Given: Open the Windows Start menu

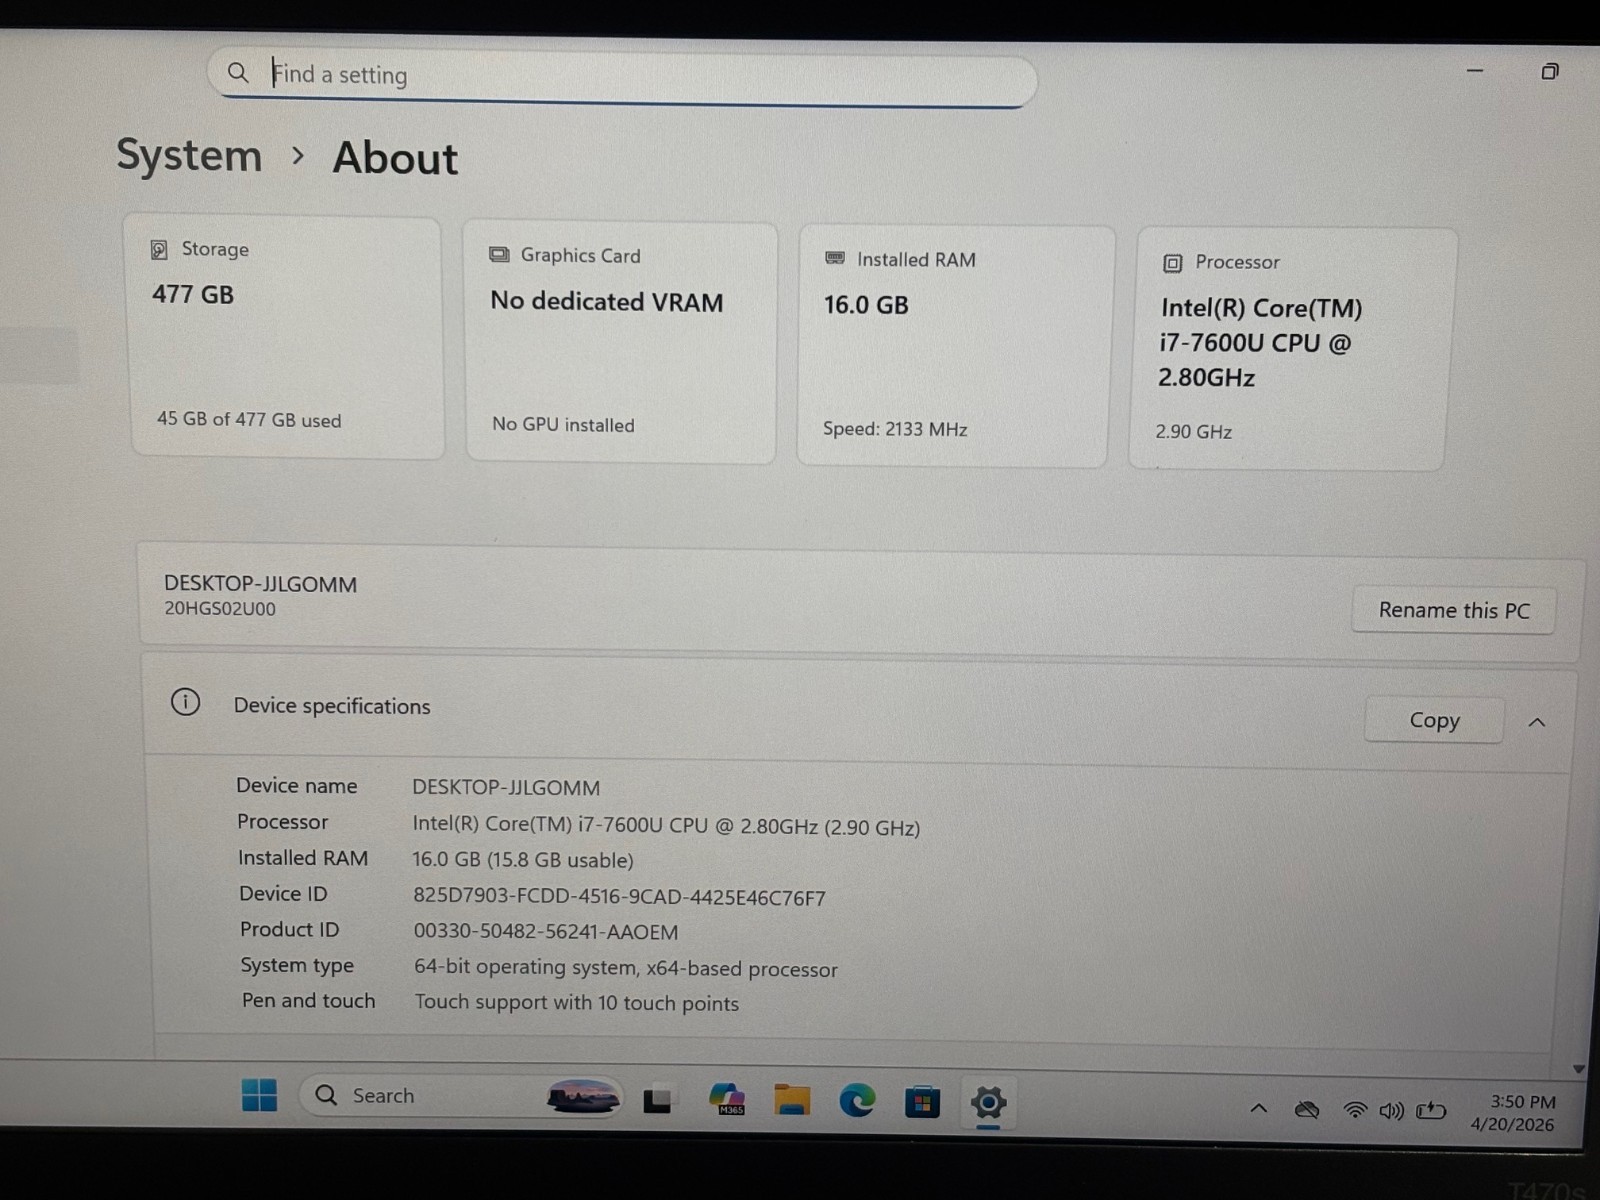Looking at the screenshot, I should 259,1096.
